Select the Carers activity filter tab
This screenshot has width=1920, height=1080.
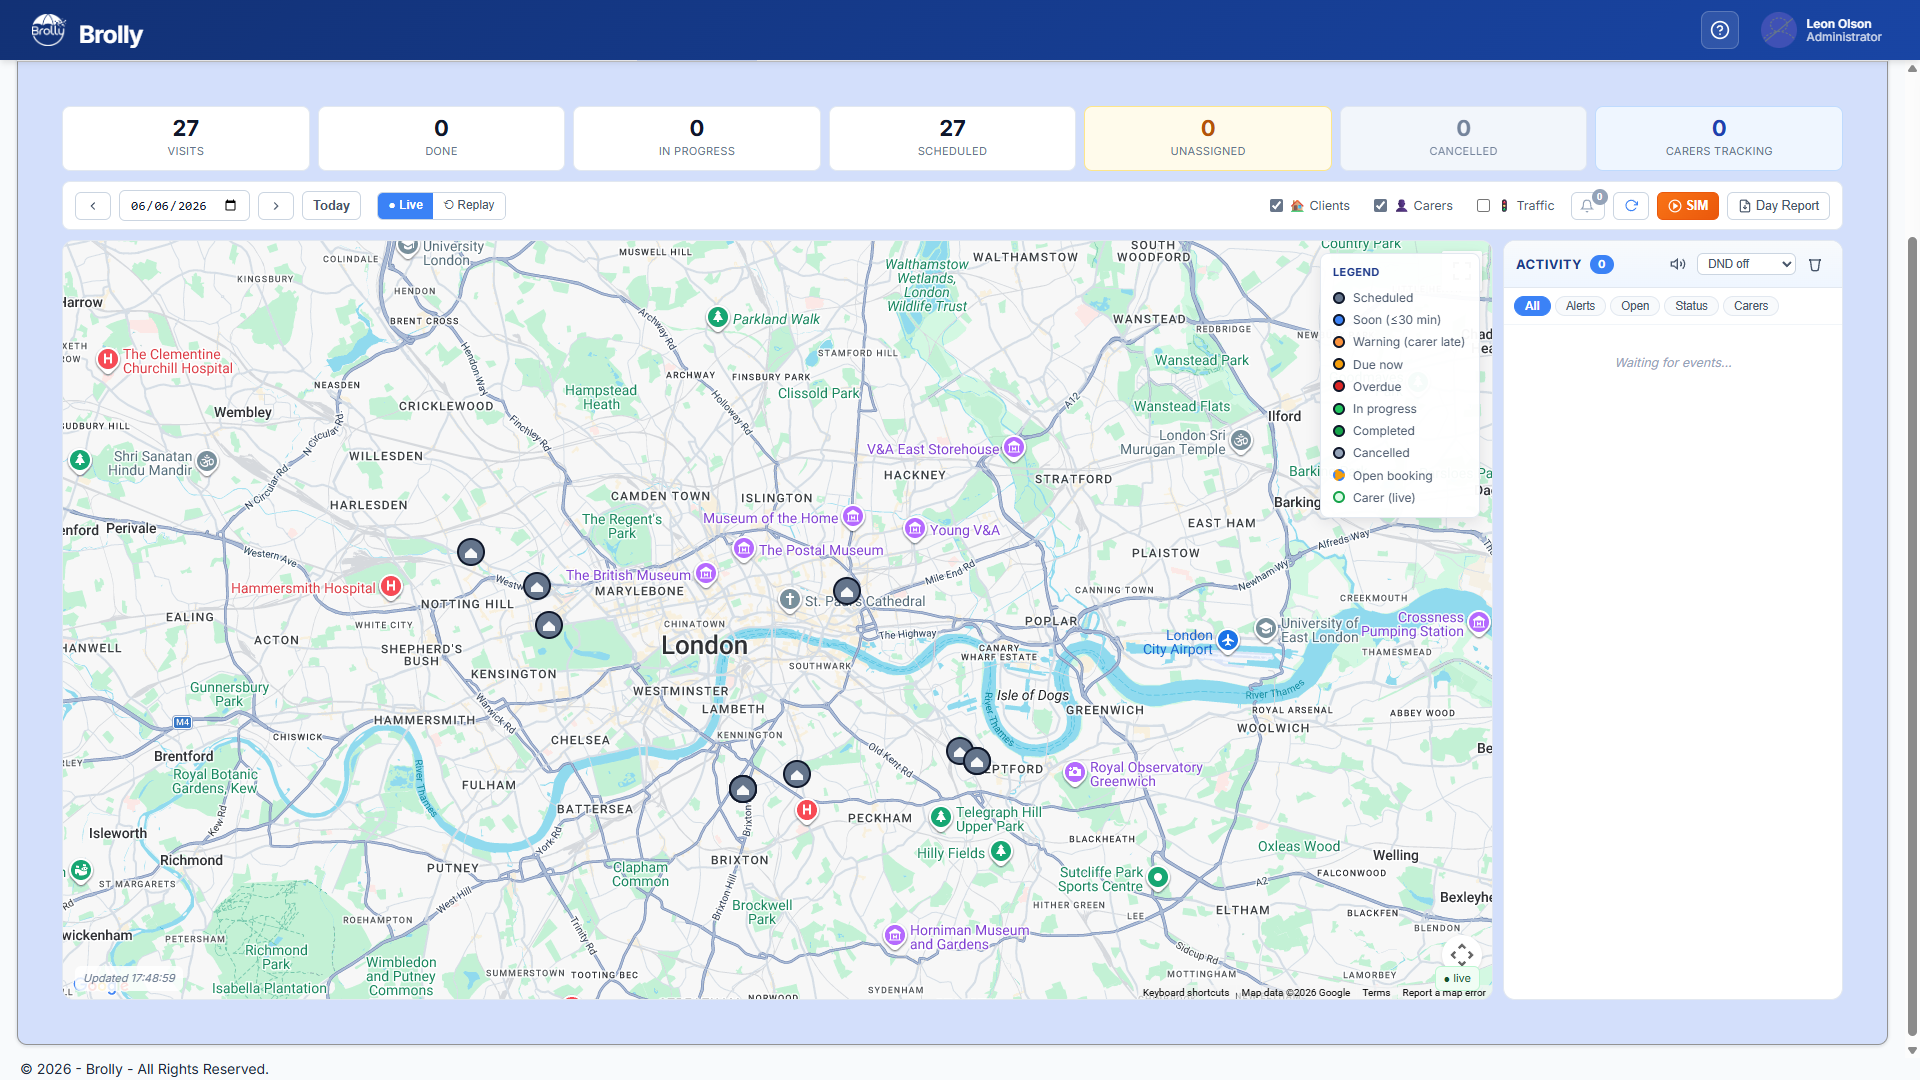tap(1750, 306)
